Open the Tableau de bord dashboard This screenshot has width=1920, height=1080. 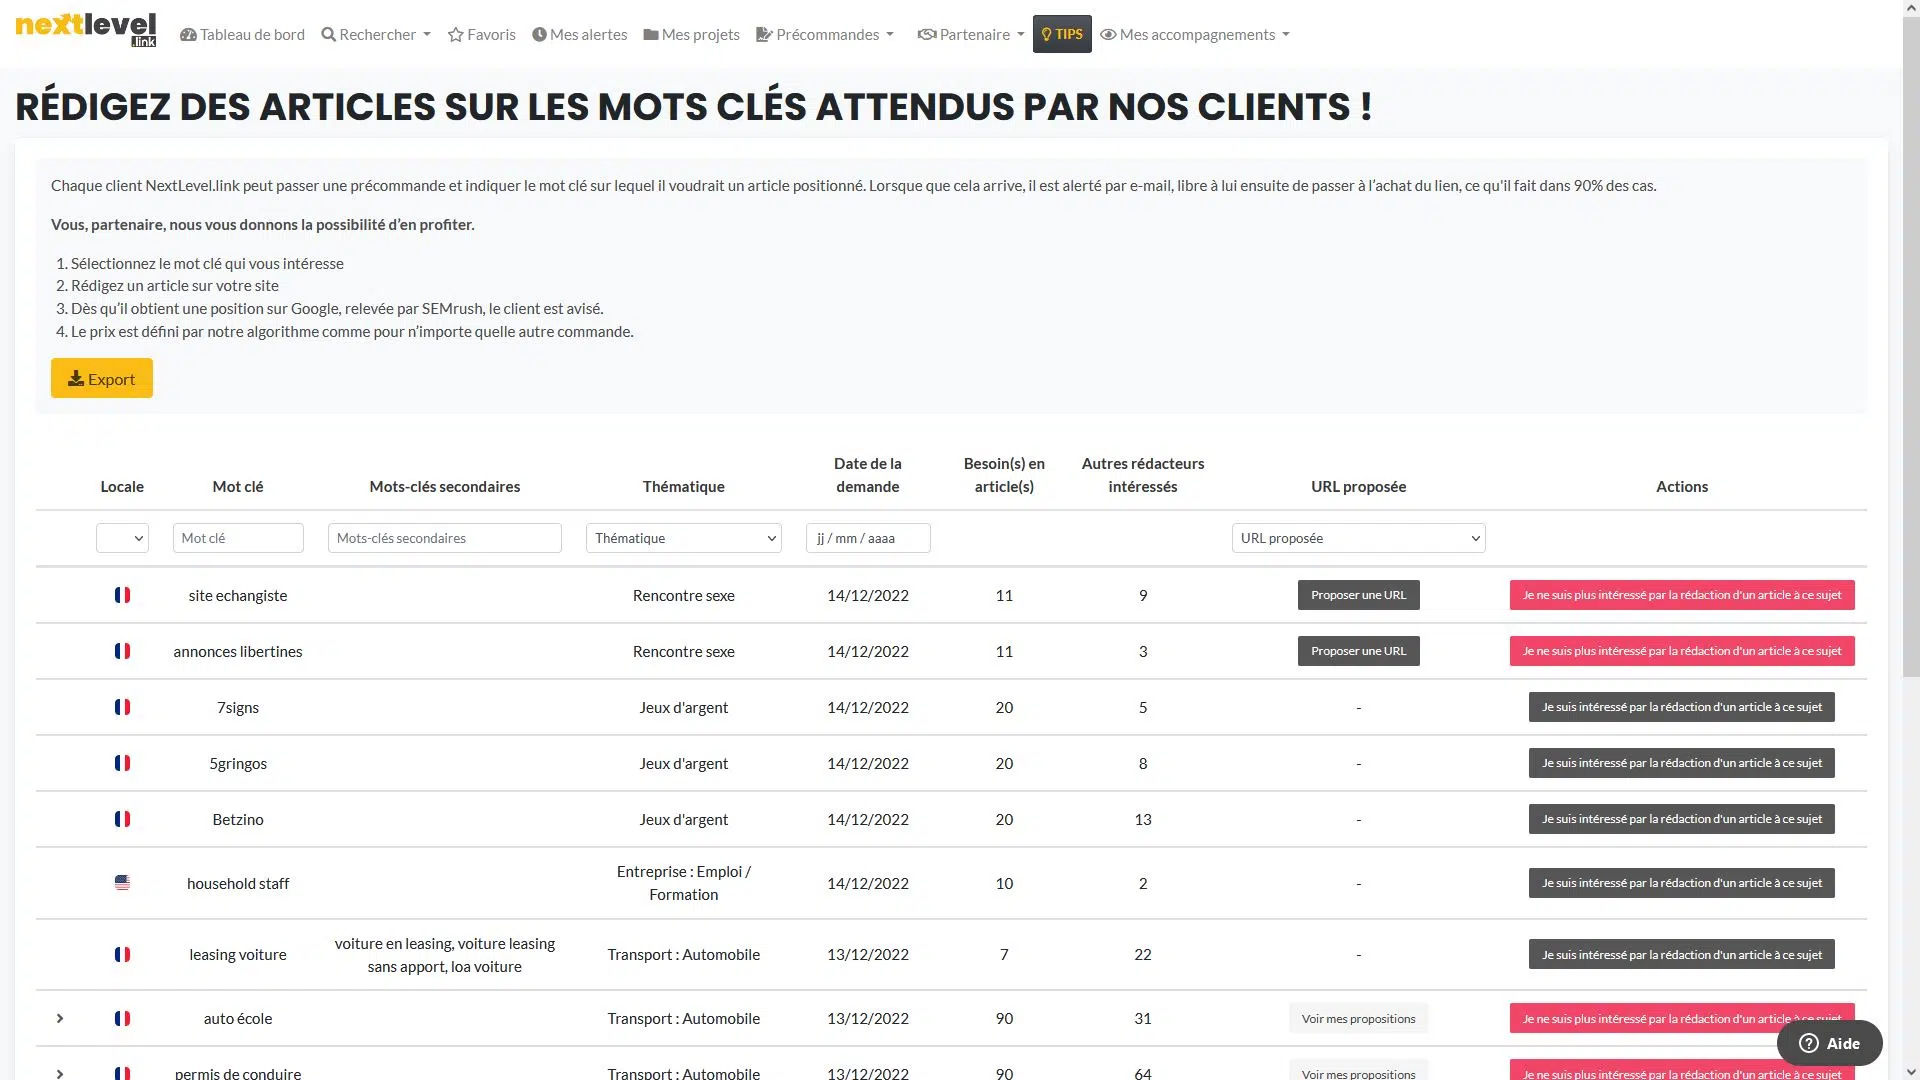pyautogui.click(x=242, y=34)
